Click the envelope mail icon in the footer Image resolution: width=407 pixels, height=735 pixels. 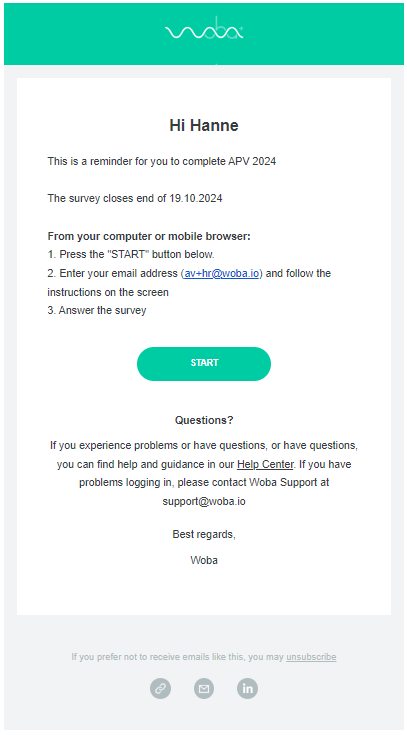point(204,688)
